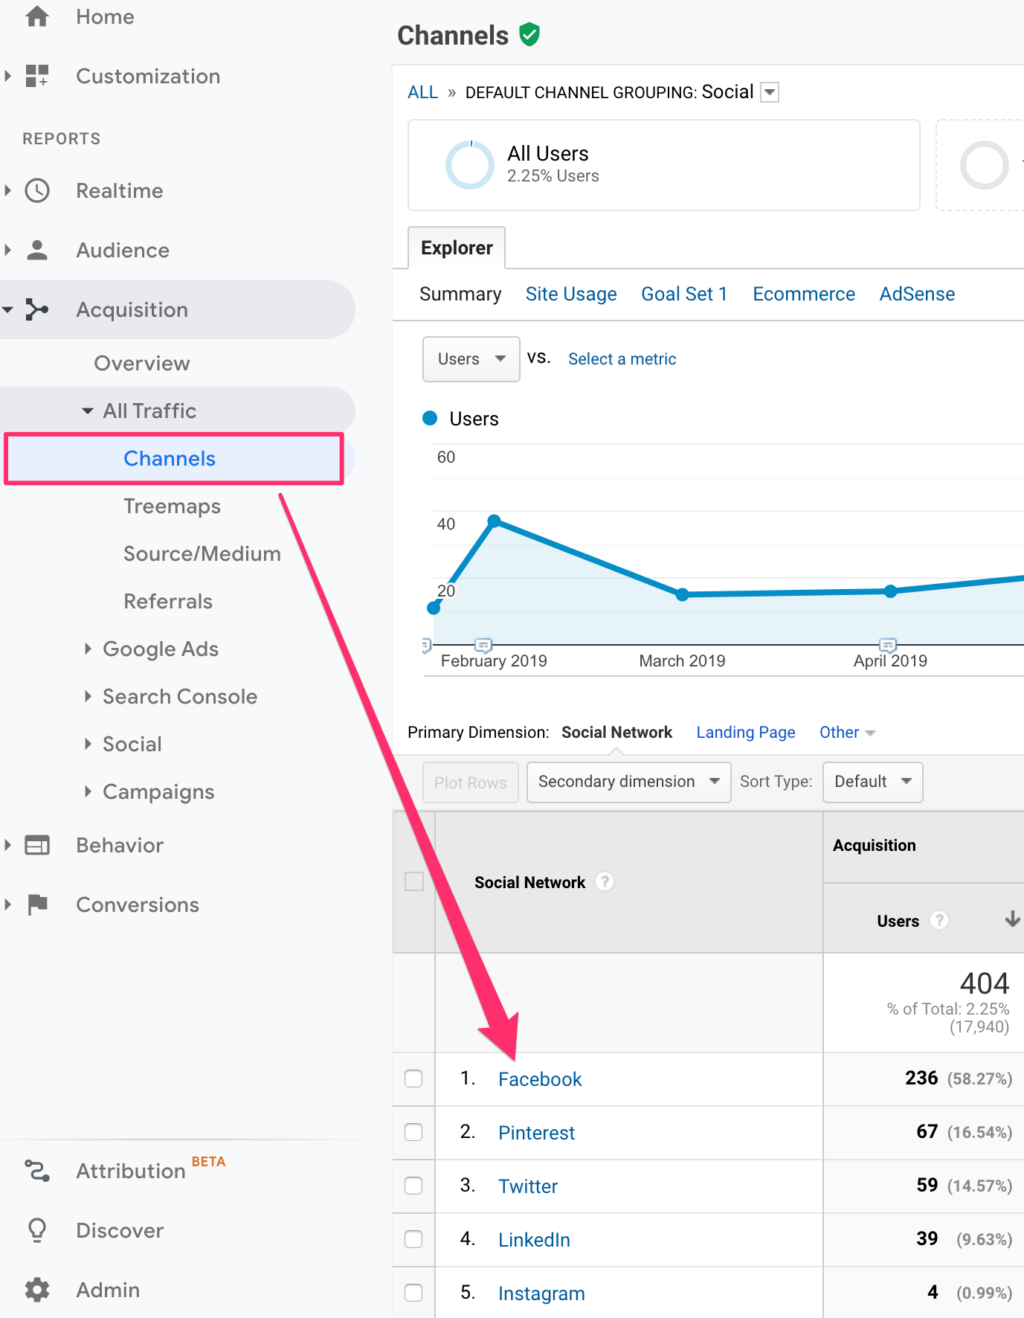The image size is (1024, 1318).
Task: Open the Facebook social network link
Action: [x=540, y=1079]
